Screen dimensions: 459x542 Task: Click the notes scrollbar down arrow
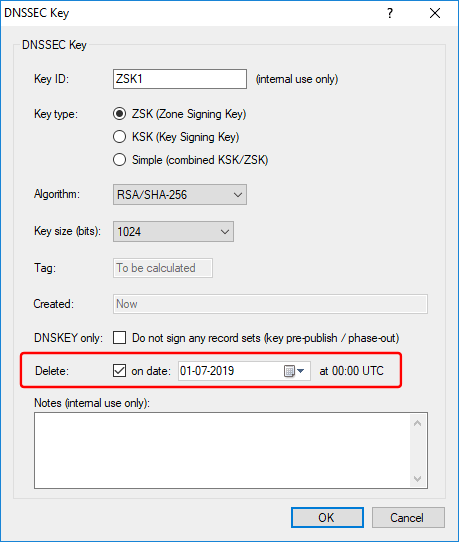tap(418, 479)
